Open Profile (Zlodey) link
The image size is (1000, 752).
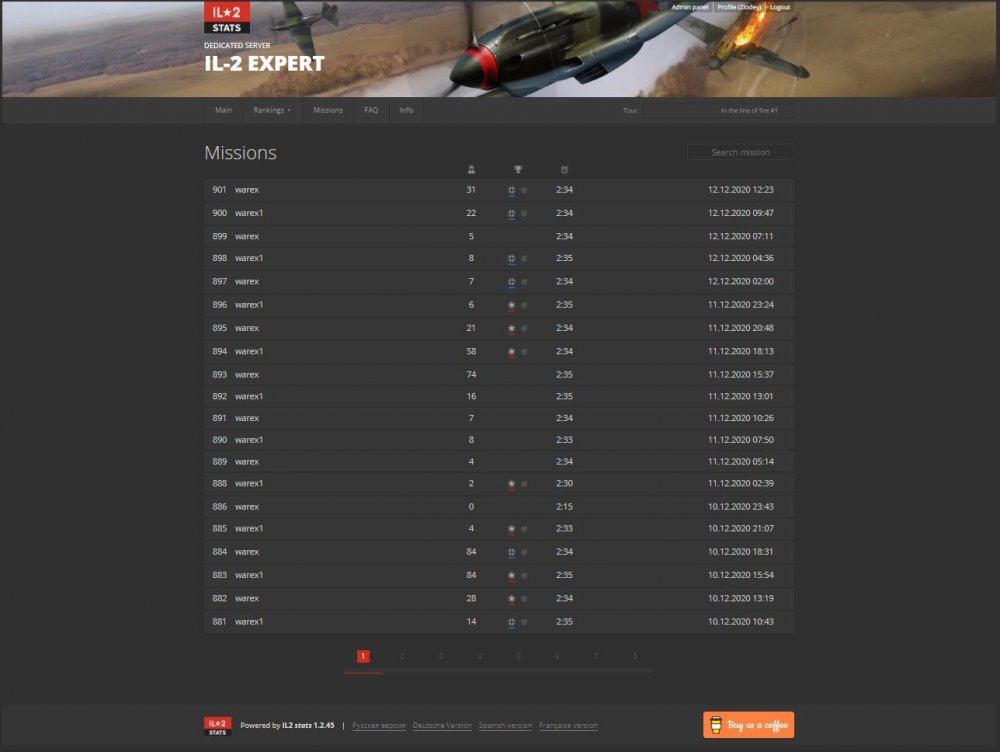coord(739,7)
